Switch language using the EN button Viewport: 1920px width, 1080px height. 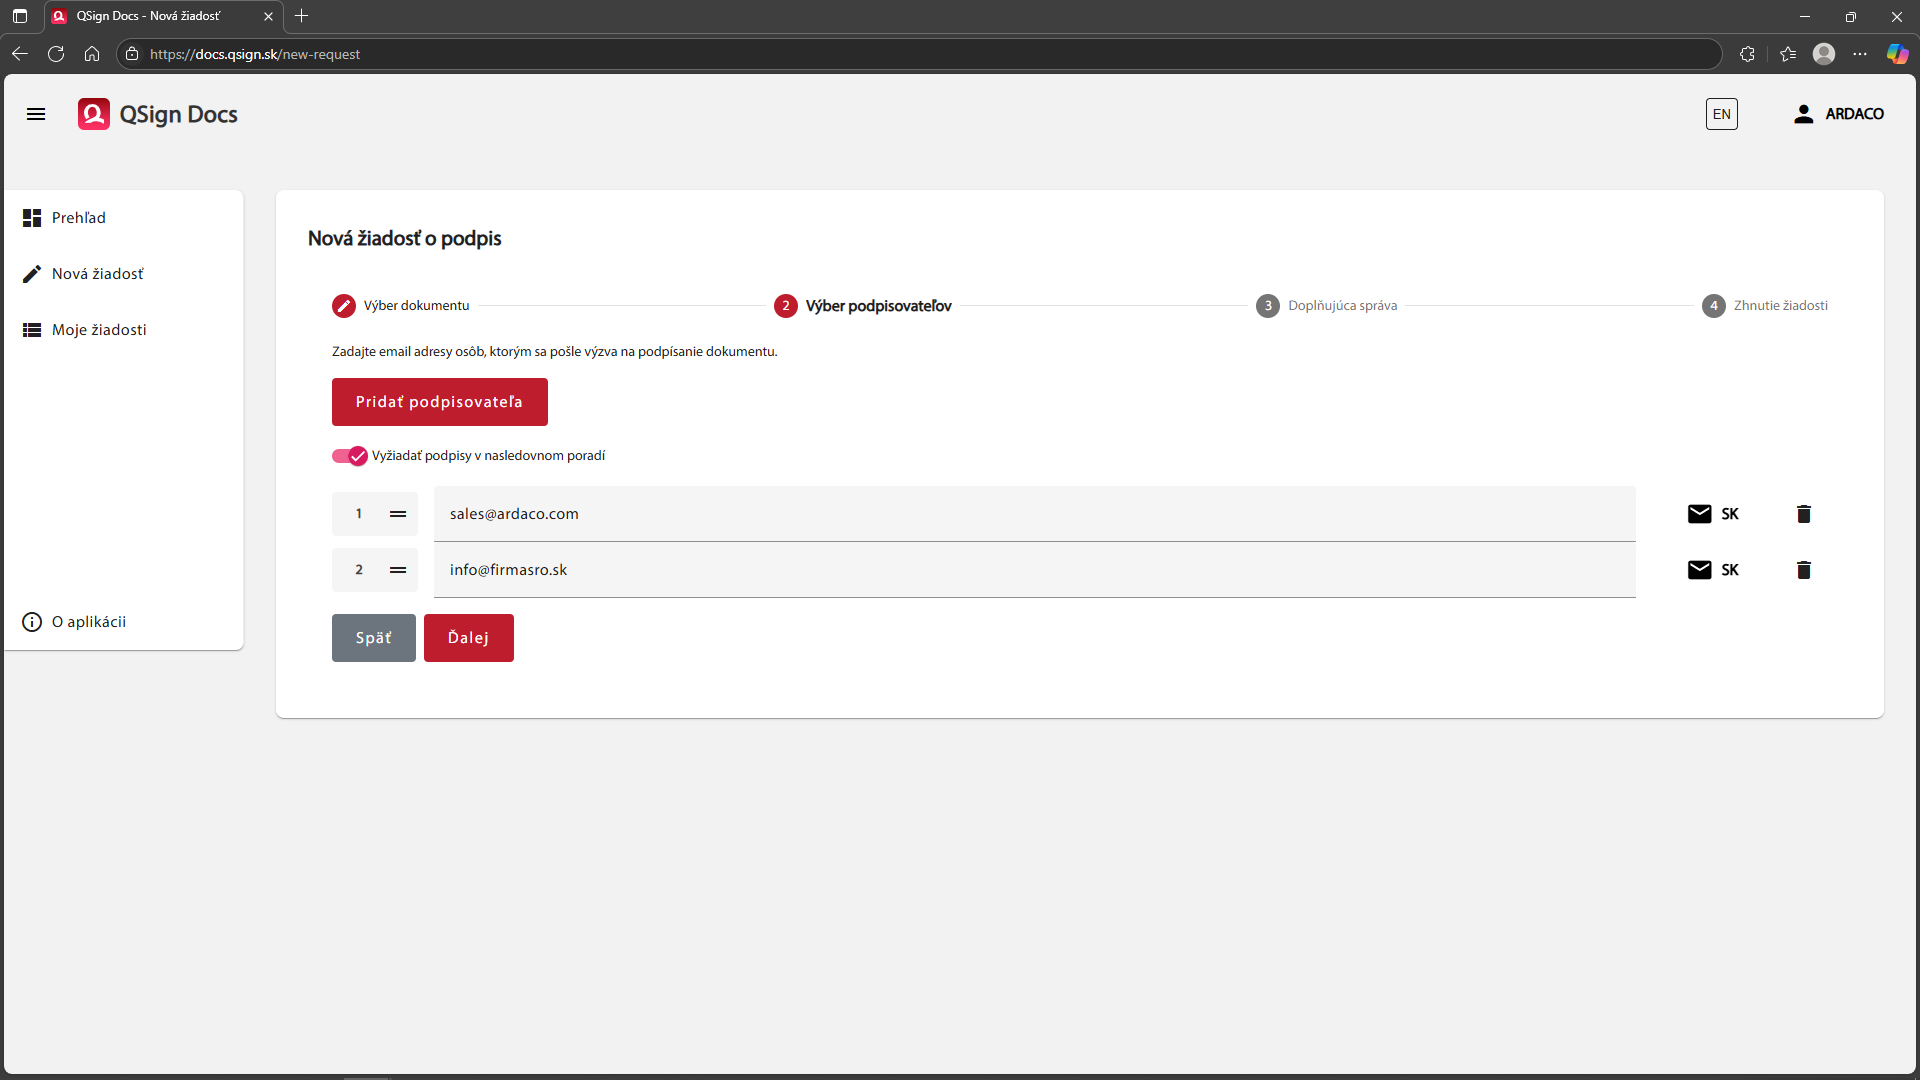click(1721, 114)
